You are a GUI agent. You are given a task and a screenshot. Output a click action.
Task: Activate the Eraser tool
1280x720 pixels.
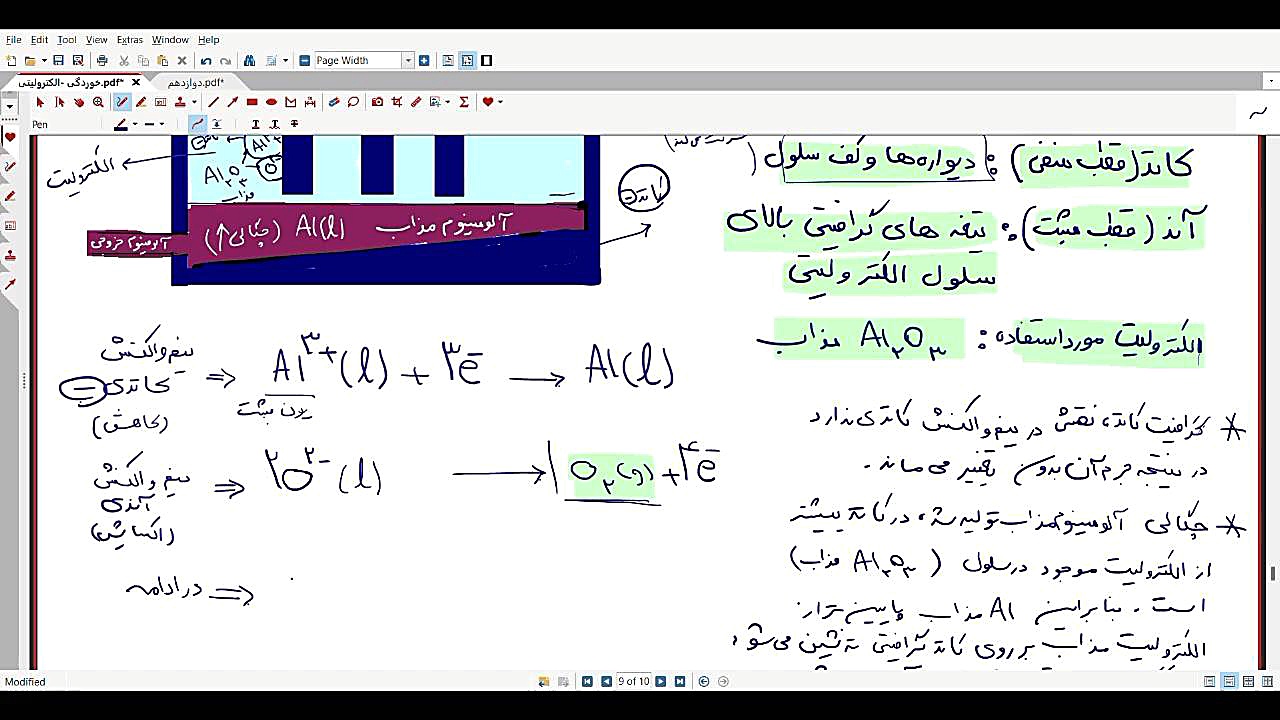334,102
